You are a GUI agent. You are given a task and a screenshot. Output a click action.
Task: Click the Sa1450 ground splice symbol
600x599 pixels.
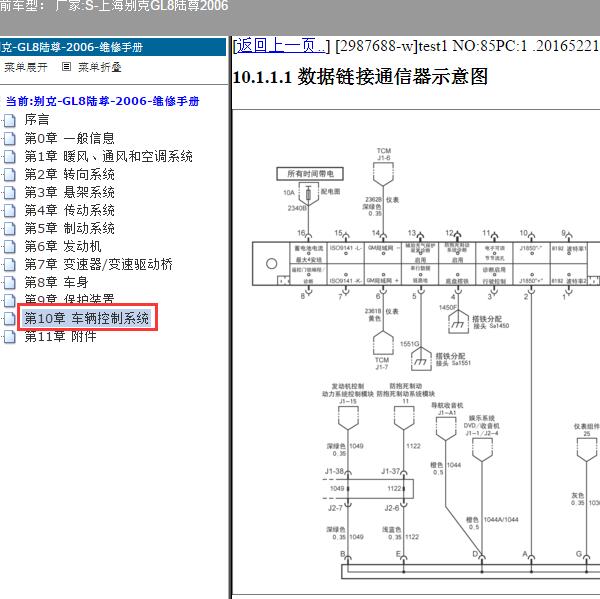click(458, 322)
